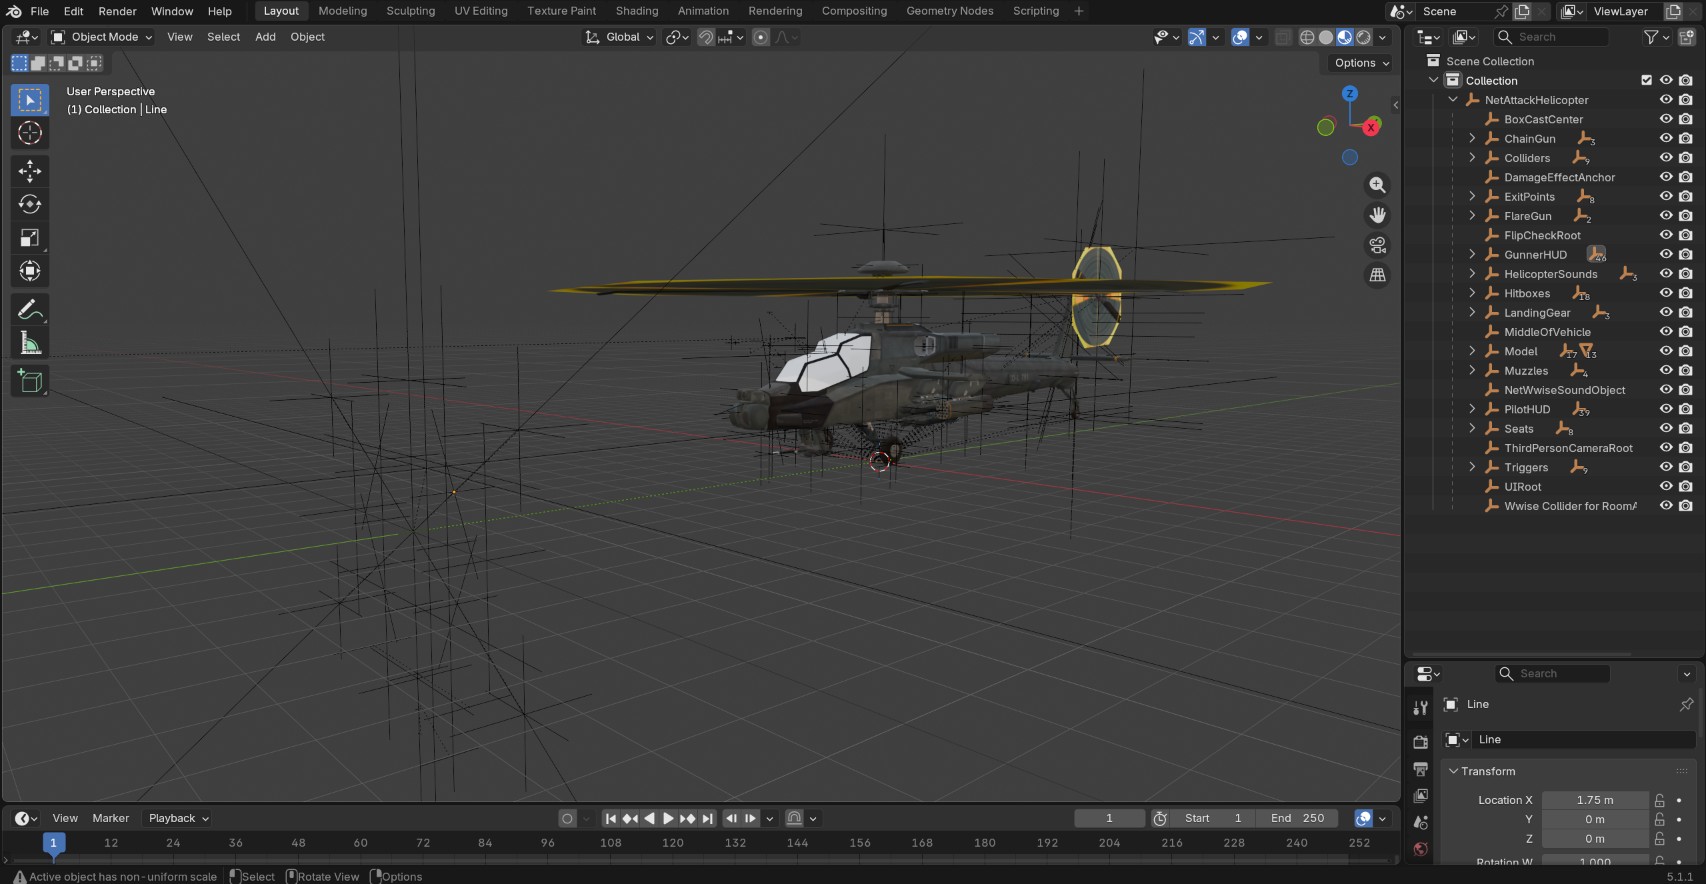The image size is (1706, 884).
Task: Toggle Collection exclude checkbox
Action: coord(1646,80)
